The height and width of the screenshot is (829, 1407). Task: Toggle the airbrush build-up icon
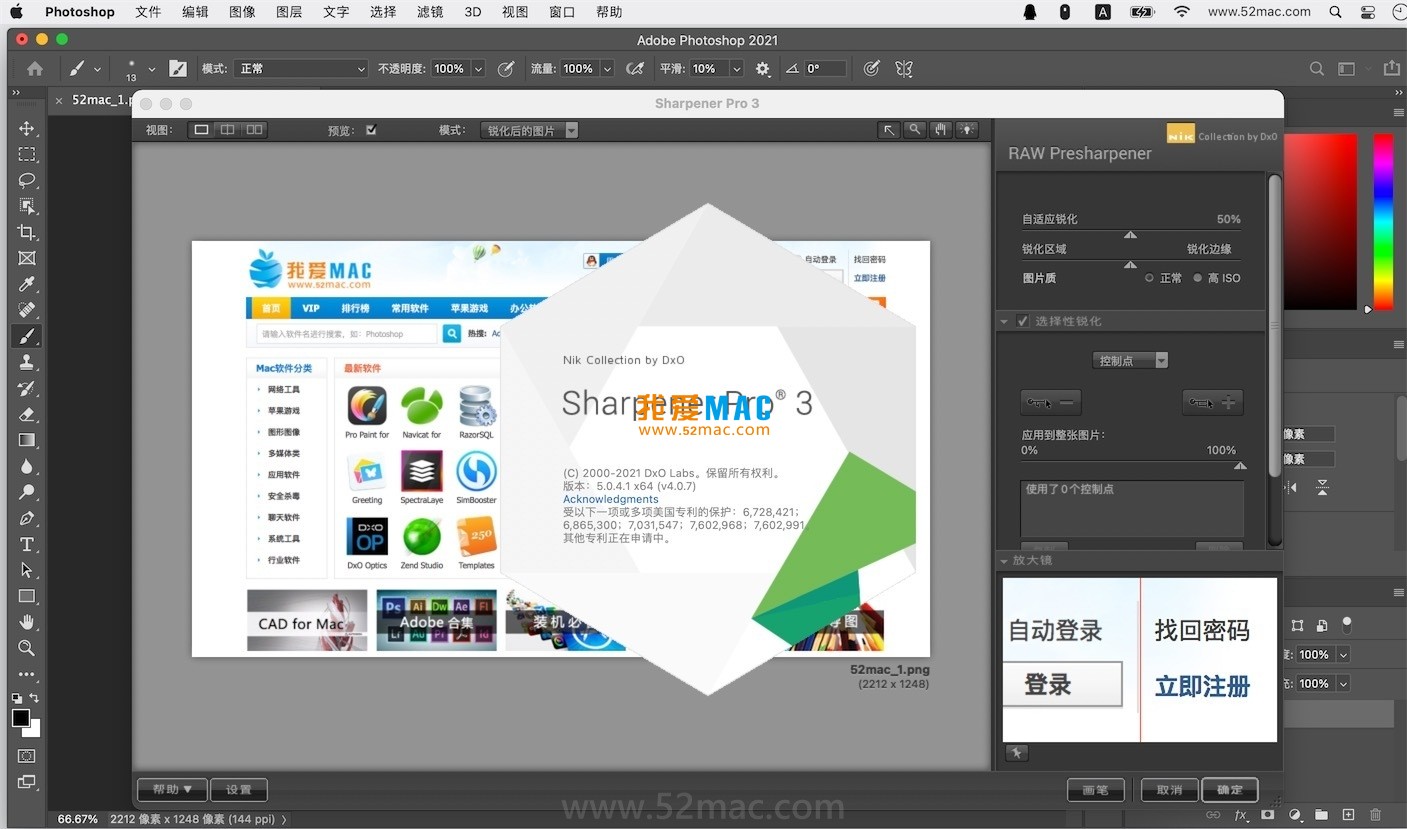tap(634, 69)
